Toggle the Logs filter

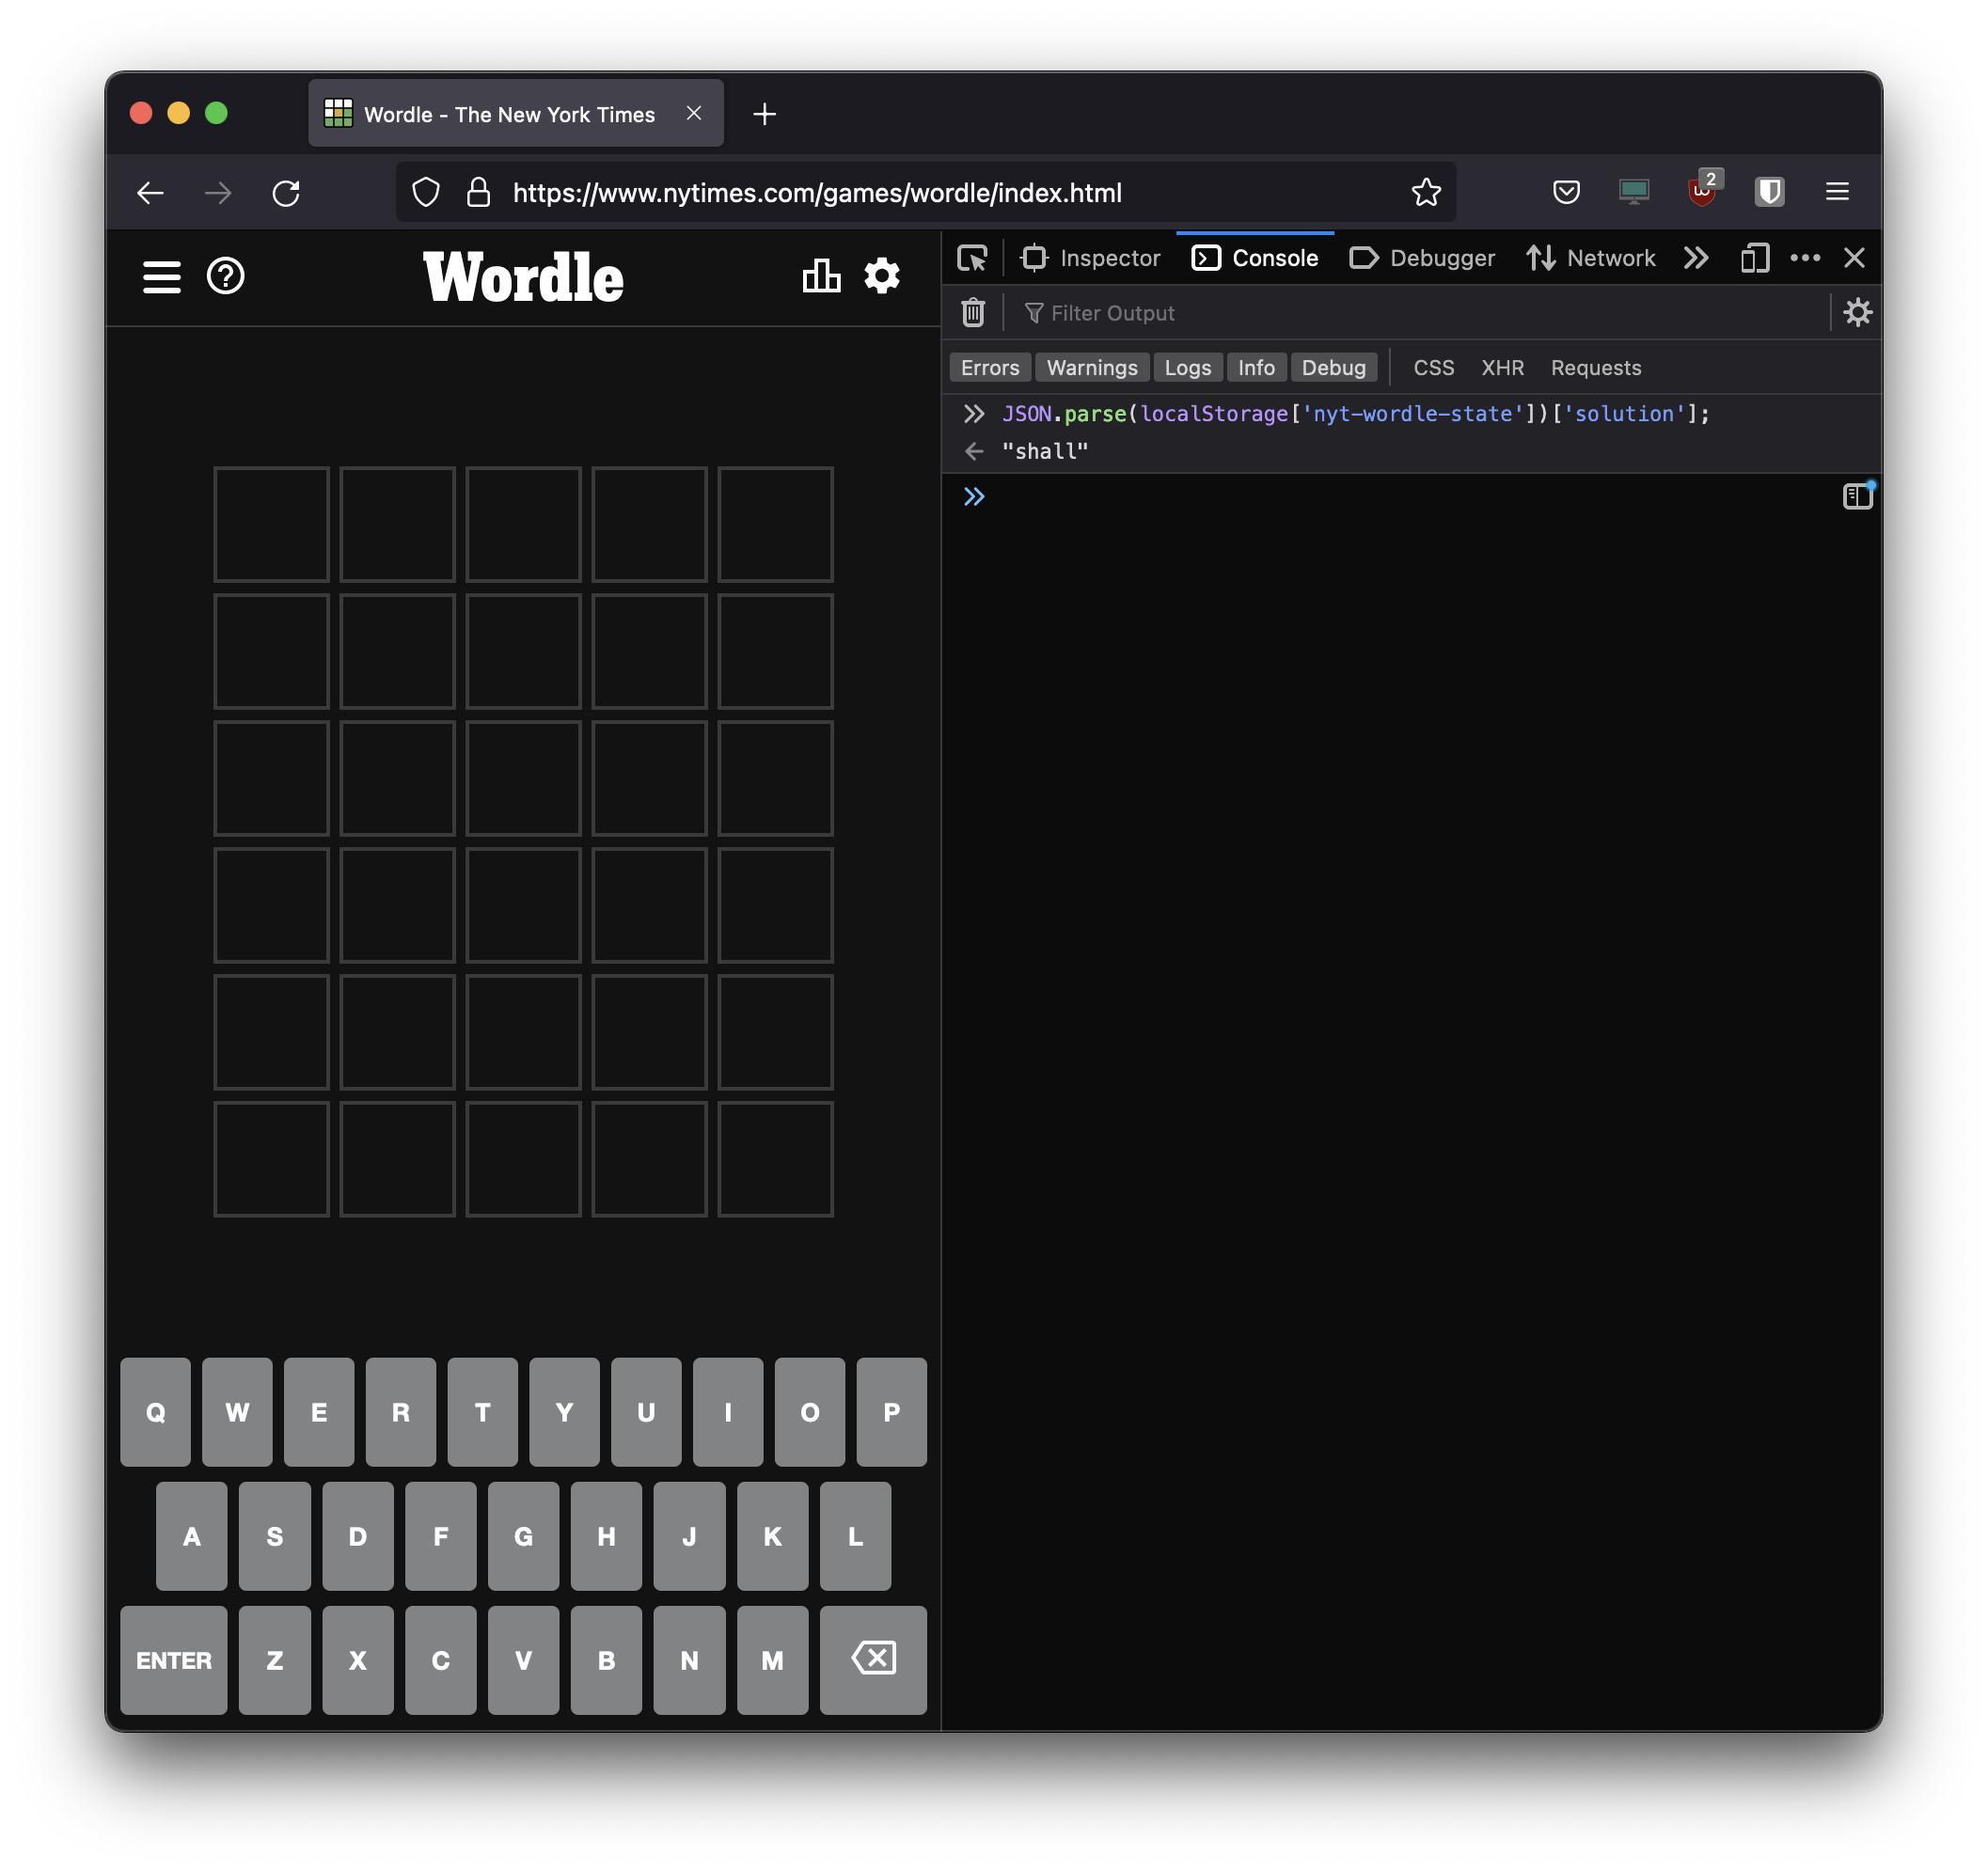coord(1188,368)
